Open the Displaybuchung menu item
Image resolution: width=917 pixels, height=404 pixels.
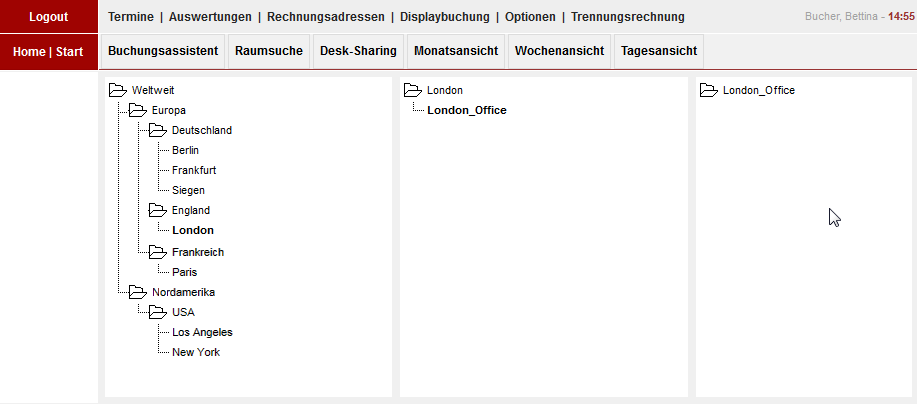pyautogui.click(x=445, y=17)
